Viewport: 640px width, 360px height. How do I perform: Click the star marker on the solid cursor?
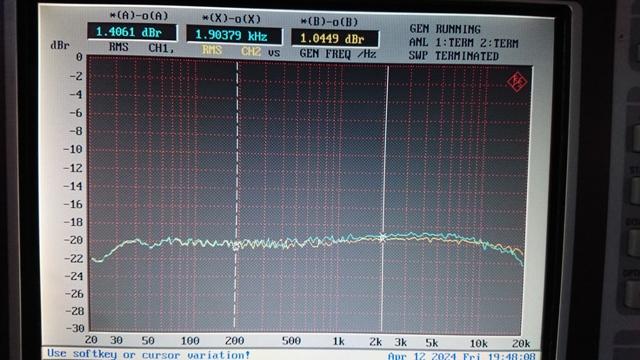coord(382,238)
